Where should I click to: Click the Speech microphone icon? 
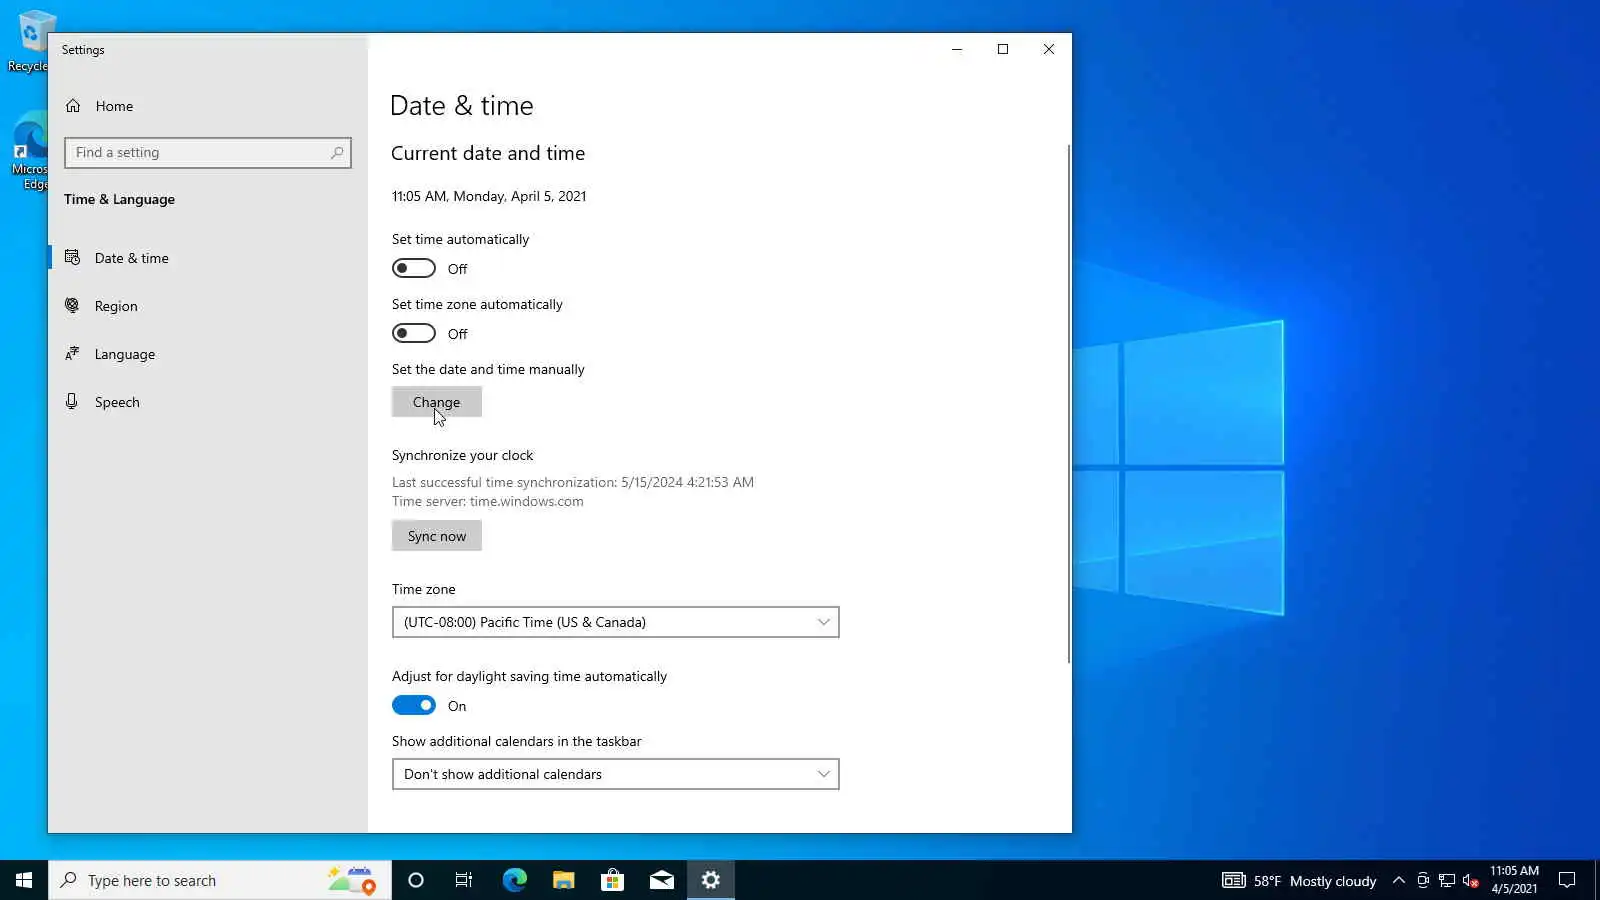[x=72, y=402]
